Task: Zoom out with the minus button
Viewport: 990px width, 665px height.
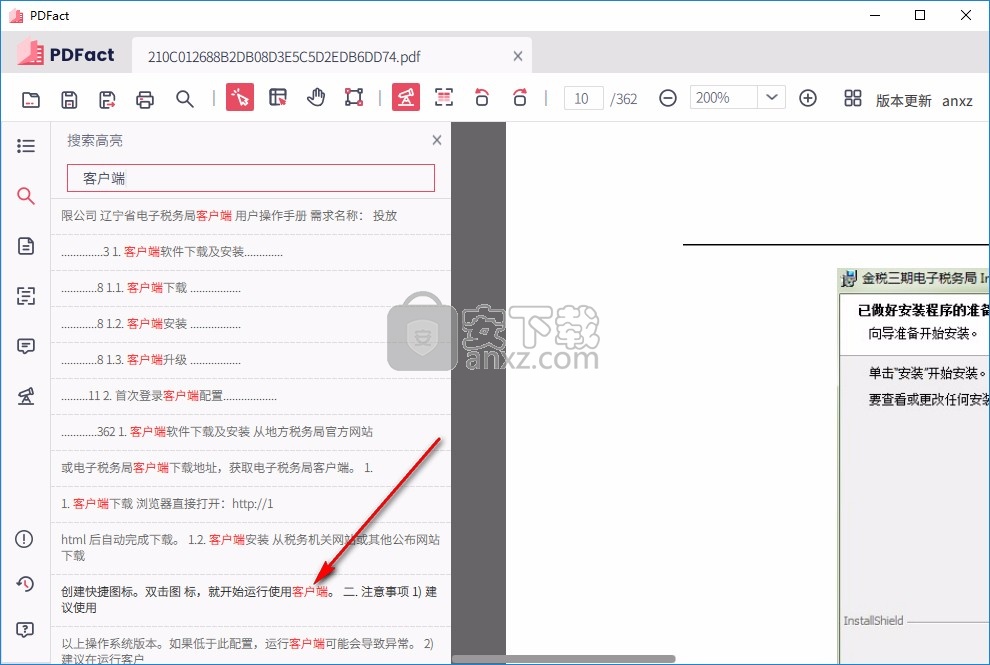Action: [667, 99]
